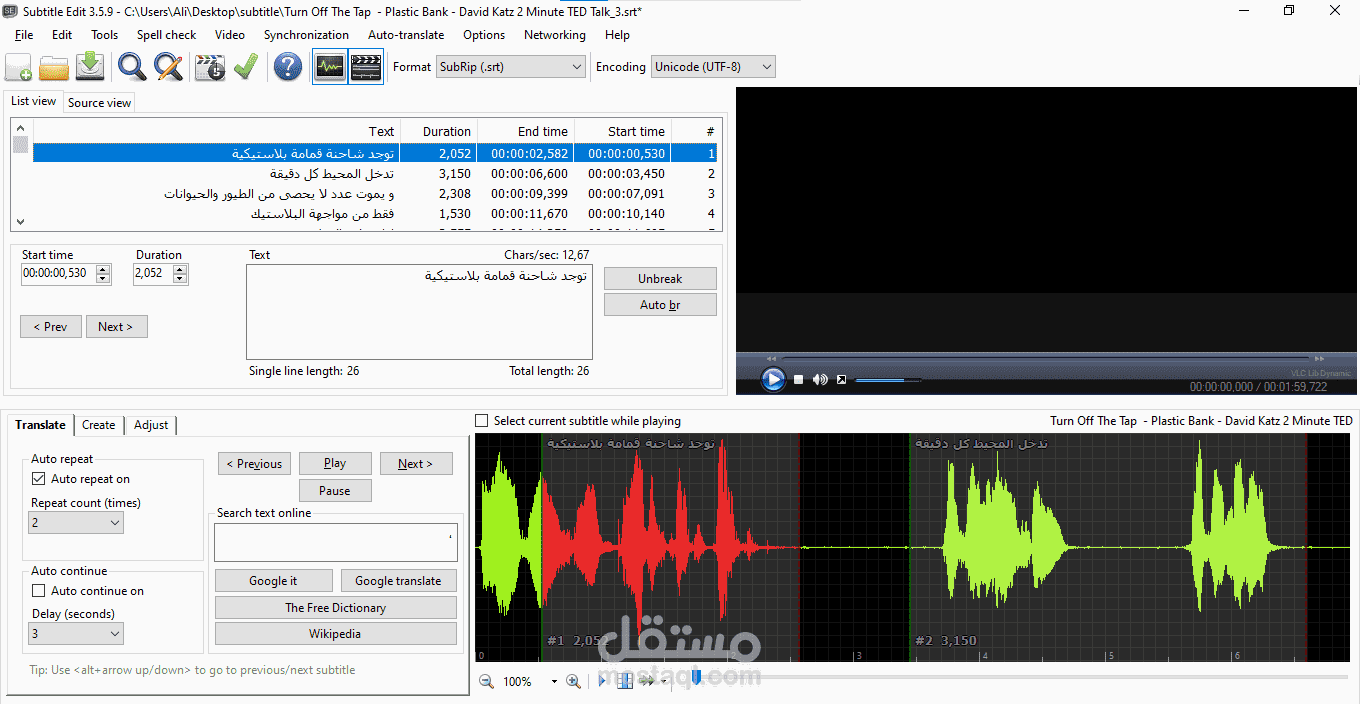Click the Wikipedia button
1360x704 pixels.
[335, 634]
